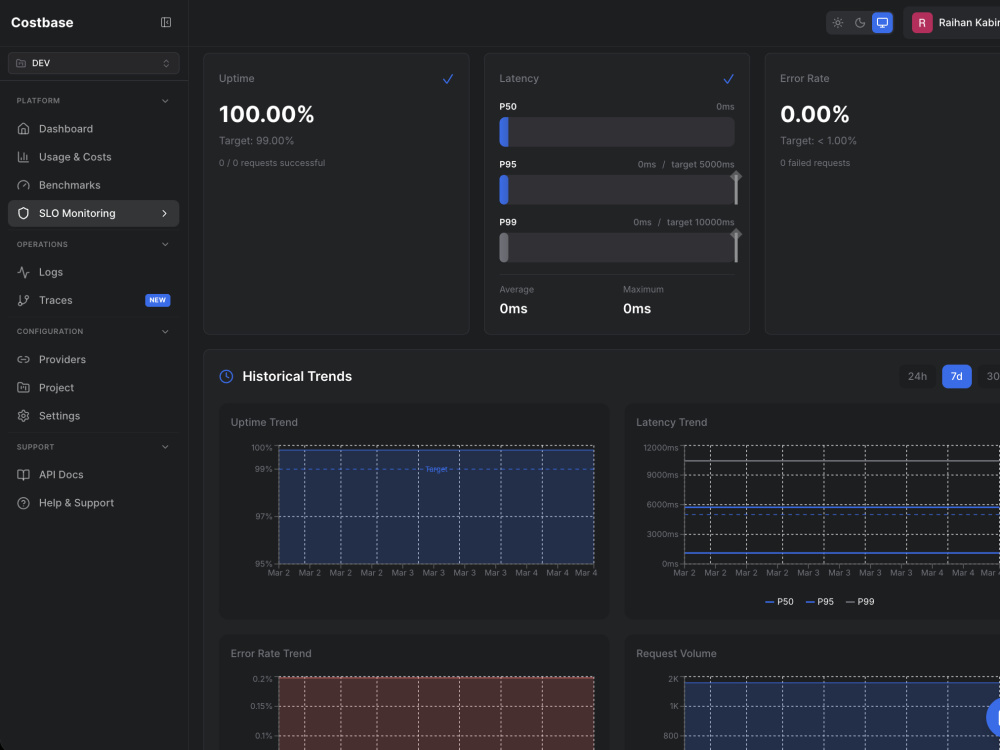This screenshot has width=1000, height=750.
Task: Collapse the CONFIGURATION section chevron
Action: coord(165,332)
